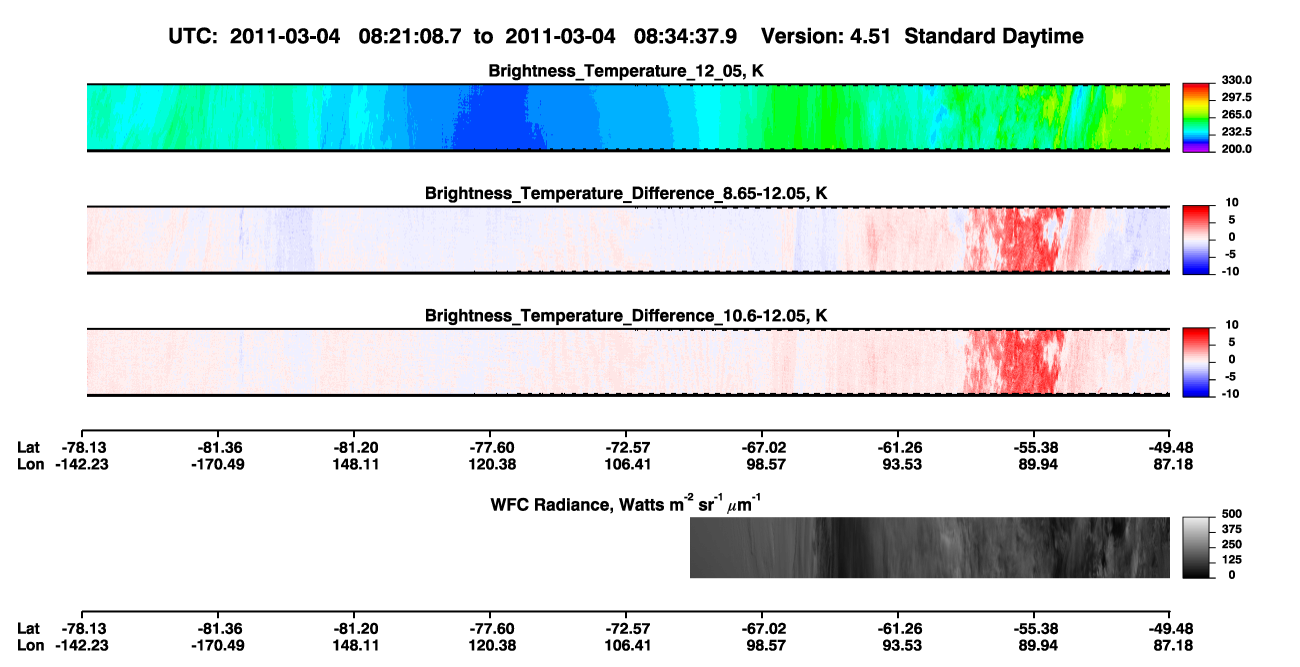Click the upper axis Lon row label
Viewport: 1300px width, 667px height.
(31, 464)
